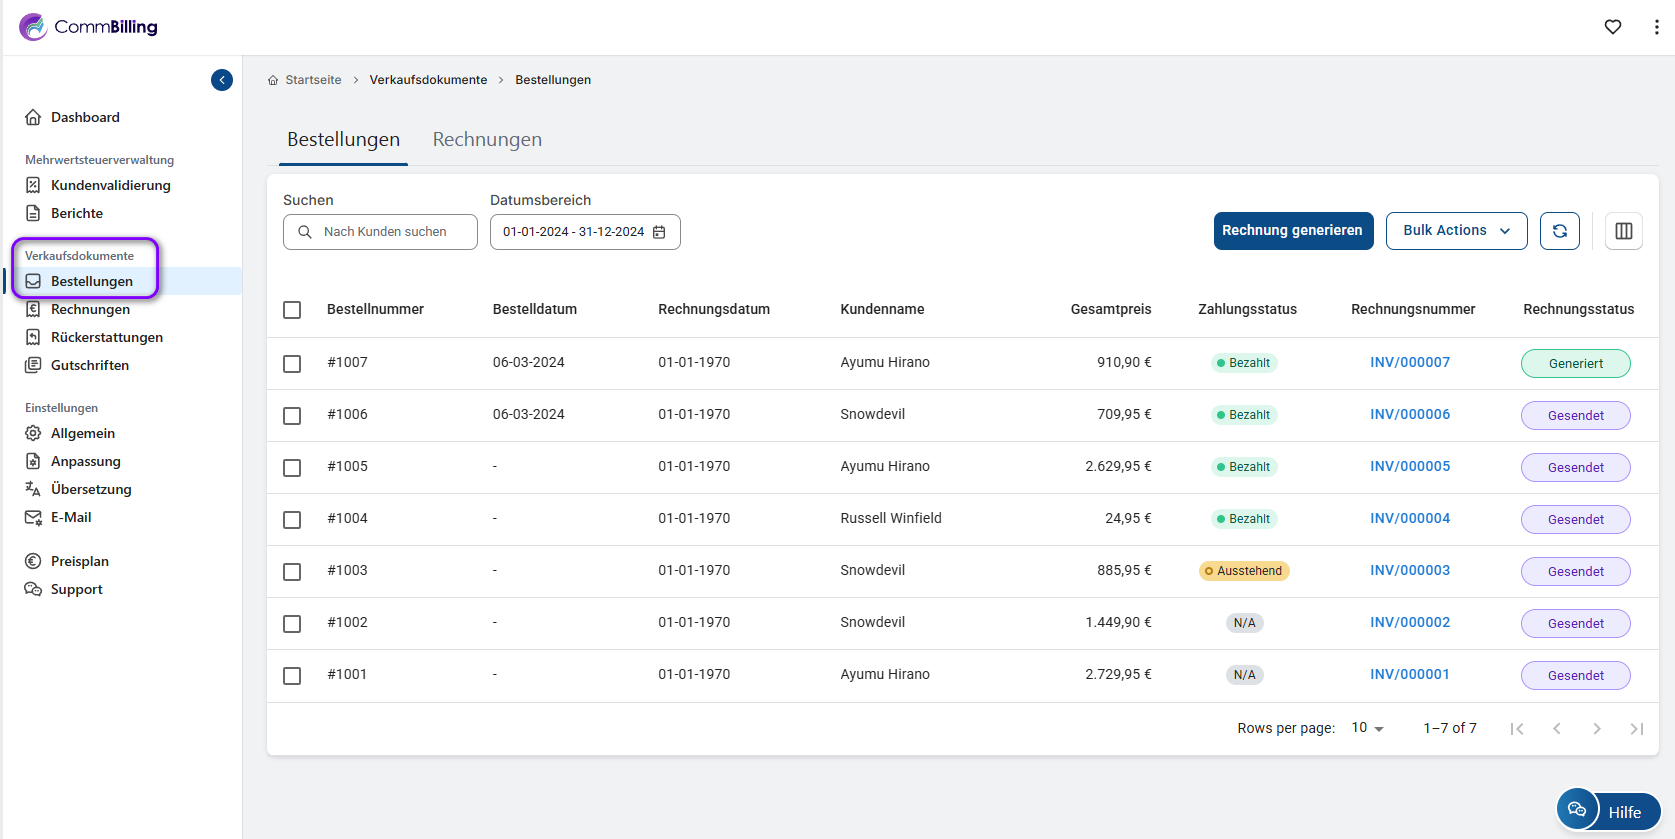Click the refresh icon button
Viewport: 1675px width, 839px height.
1559,231
